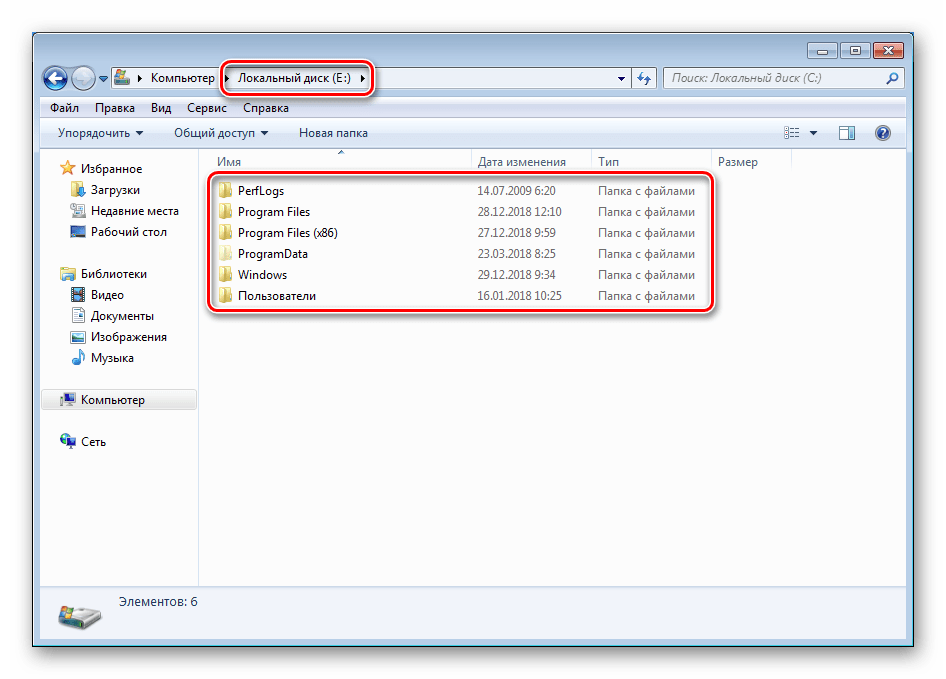946x679 pixels.
Task: Sort by Дата изменения column header
Action: tap(522, 162)
